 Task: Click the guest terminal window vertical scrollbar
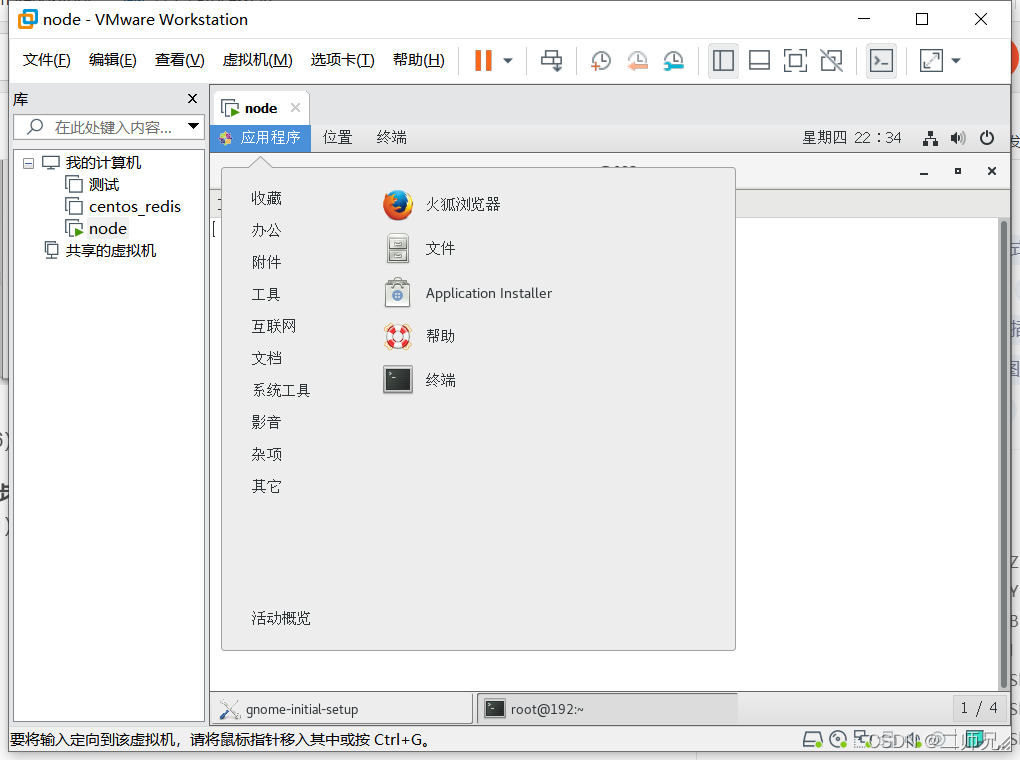tap(1004, 454)
